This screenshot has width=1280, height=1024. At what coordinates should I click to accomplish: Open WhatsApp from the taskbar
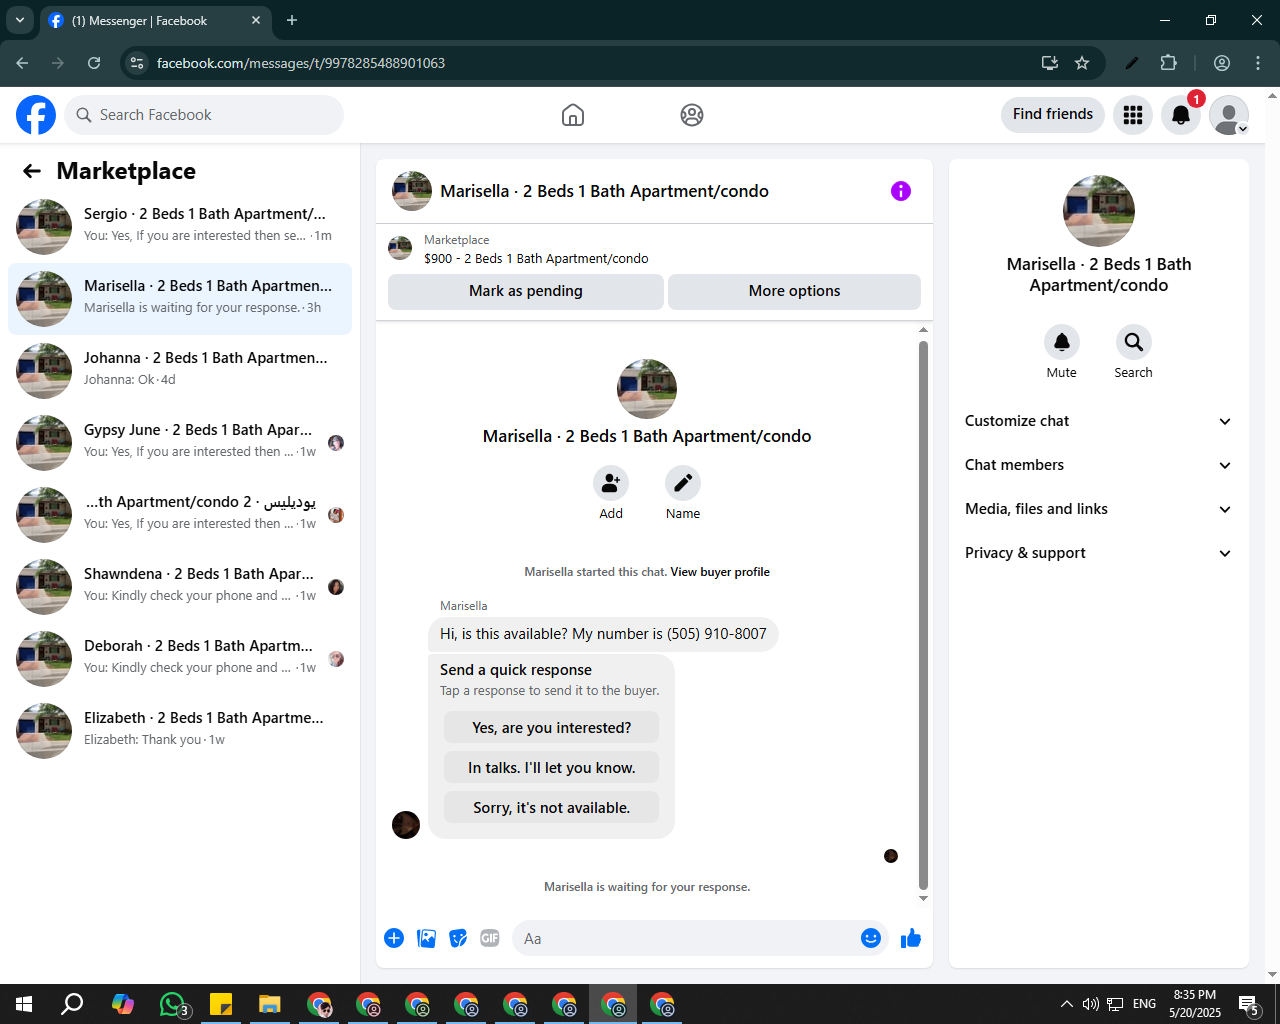pos(172,1004)
